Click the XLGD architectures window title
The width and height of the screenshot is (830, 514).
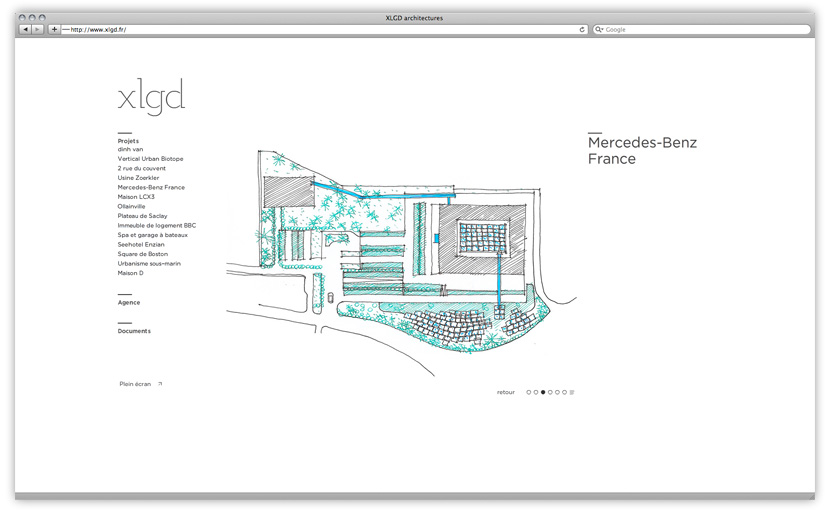click(x=414, y=18)
